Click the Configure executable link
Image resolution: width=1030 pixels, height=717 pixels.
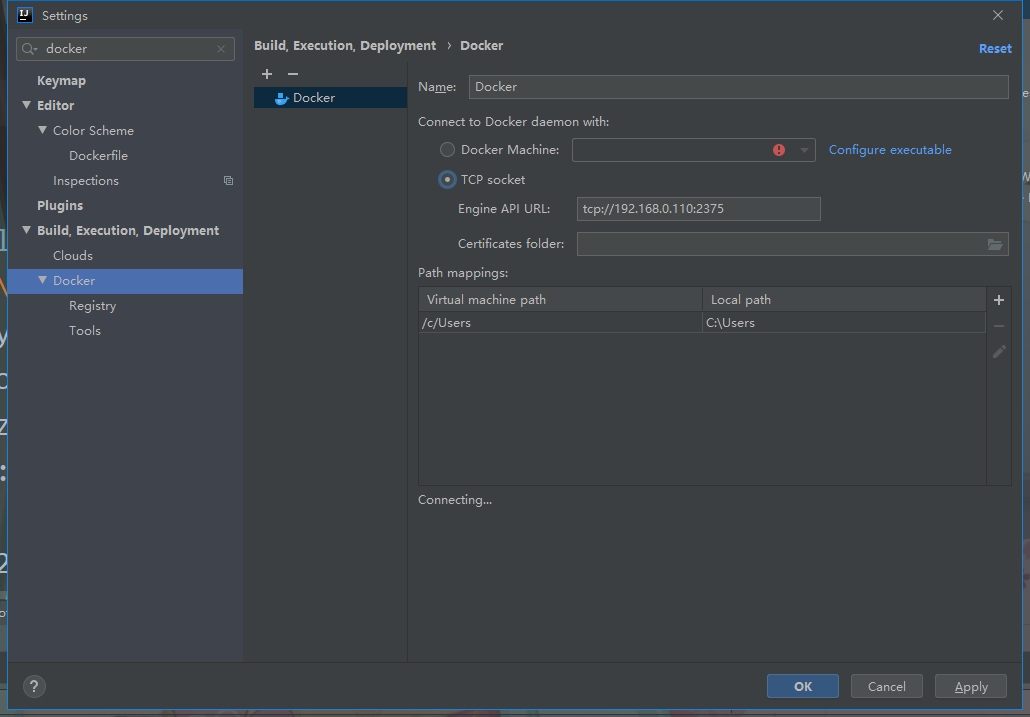pos(890,150)
